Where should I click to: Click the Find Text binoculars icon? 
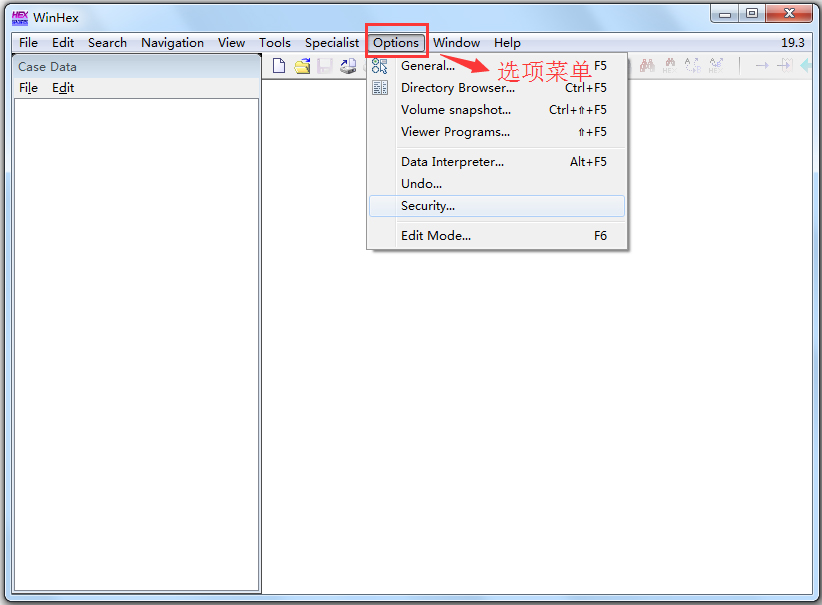647,66
